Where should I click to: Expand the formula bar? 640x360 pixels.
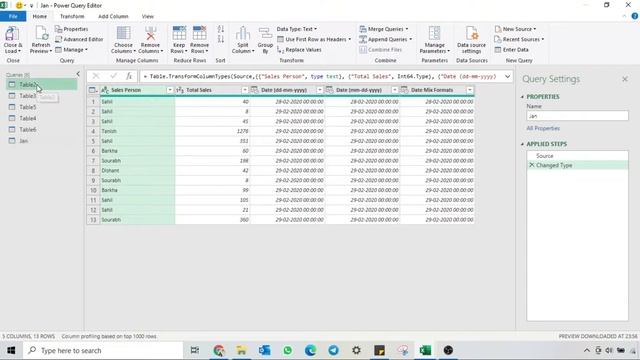(x=507, y=76)
